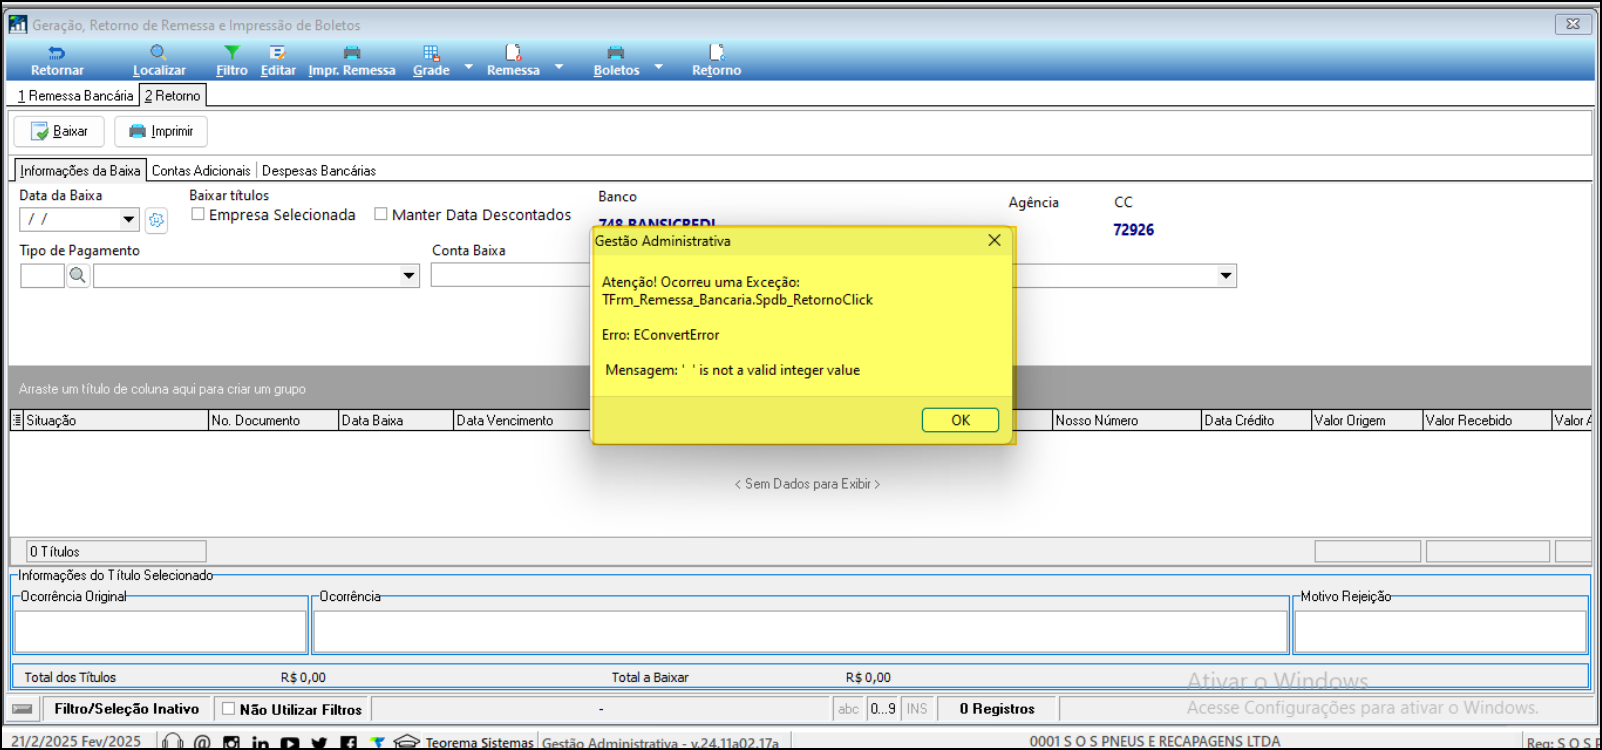The image size is (1602, 750).
Task: Sort by the Data Vencimento column header
Action: tap(522, 421)
